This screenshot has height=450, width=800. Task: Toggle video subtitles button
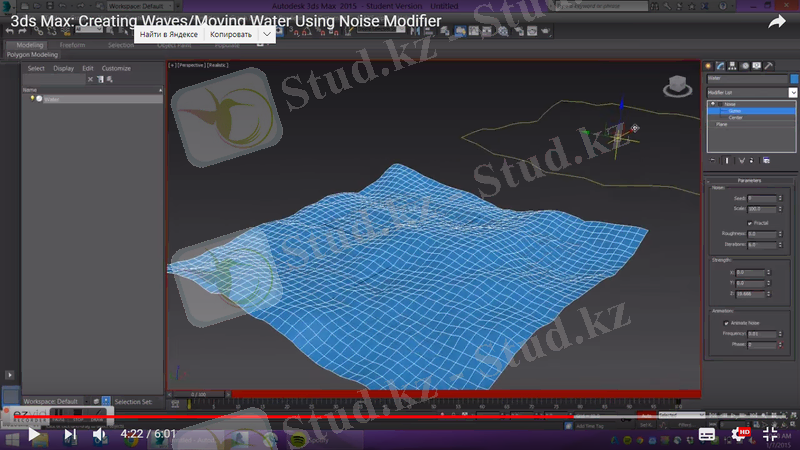(707, 435)
